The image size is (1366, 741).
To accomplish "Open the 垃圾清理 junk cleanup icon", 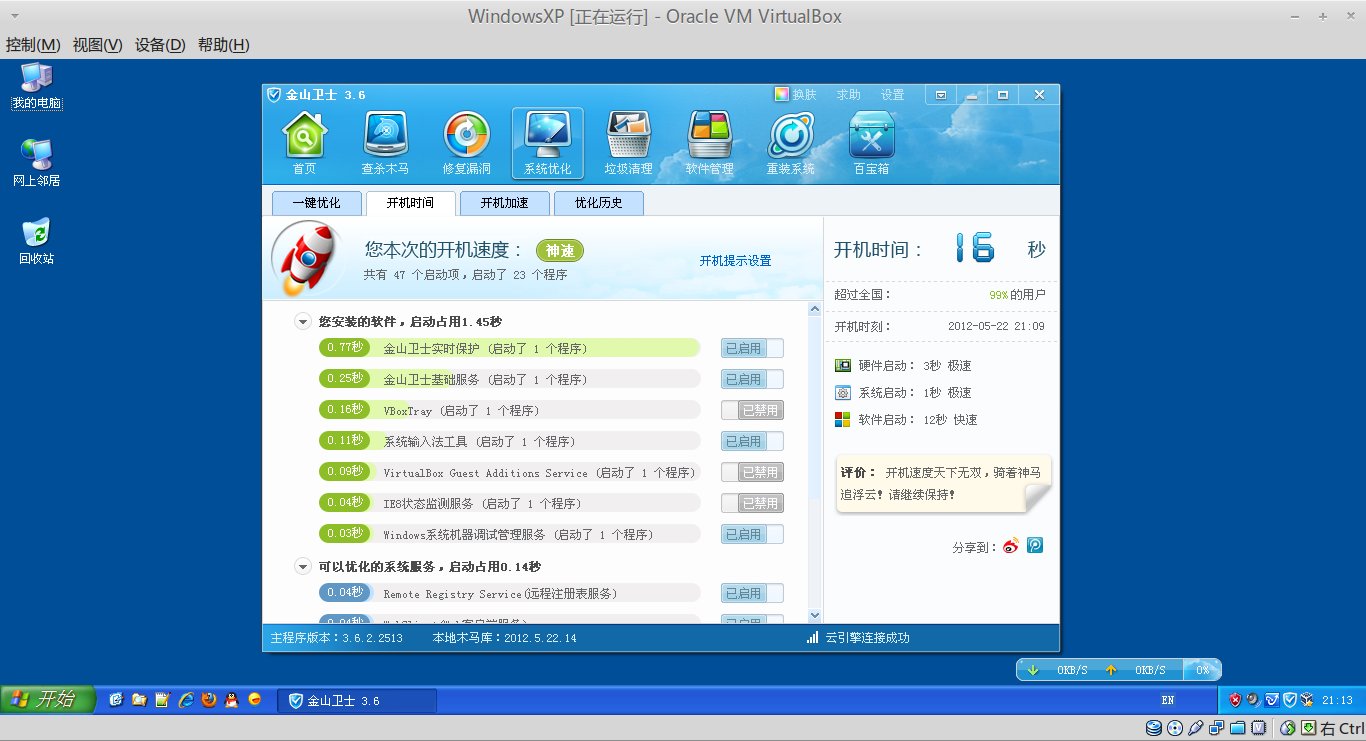I will 628,144.
